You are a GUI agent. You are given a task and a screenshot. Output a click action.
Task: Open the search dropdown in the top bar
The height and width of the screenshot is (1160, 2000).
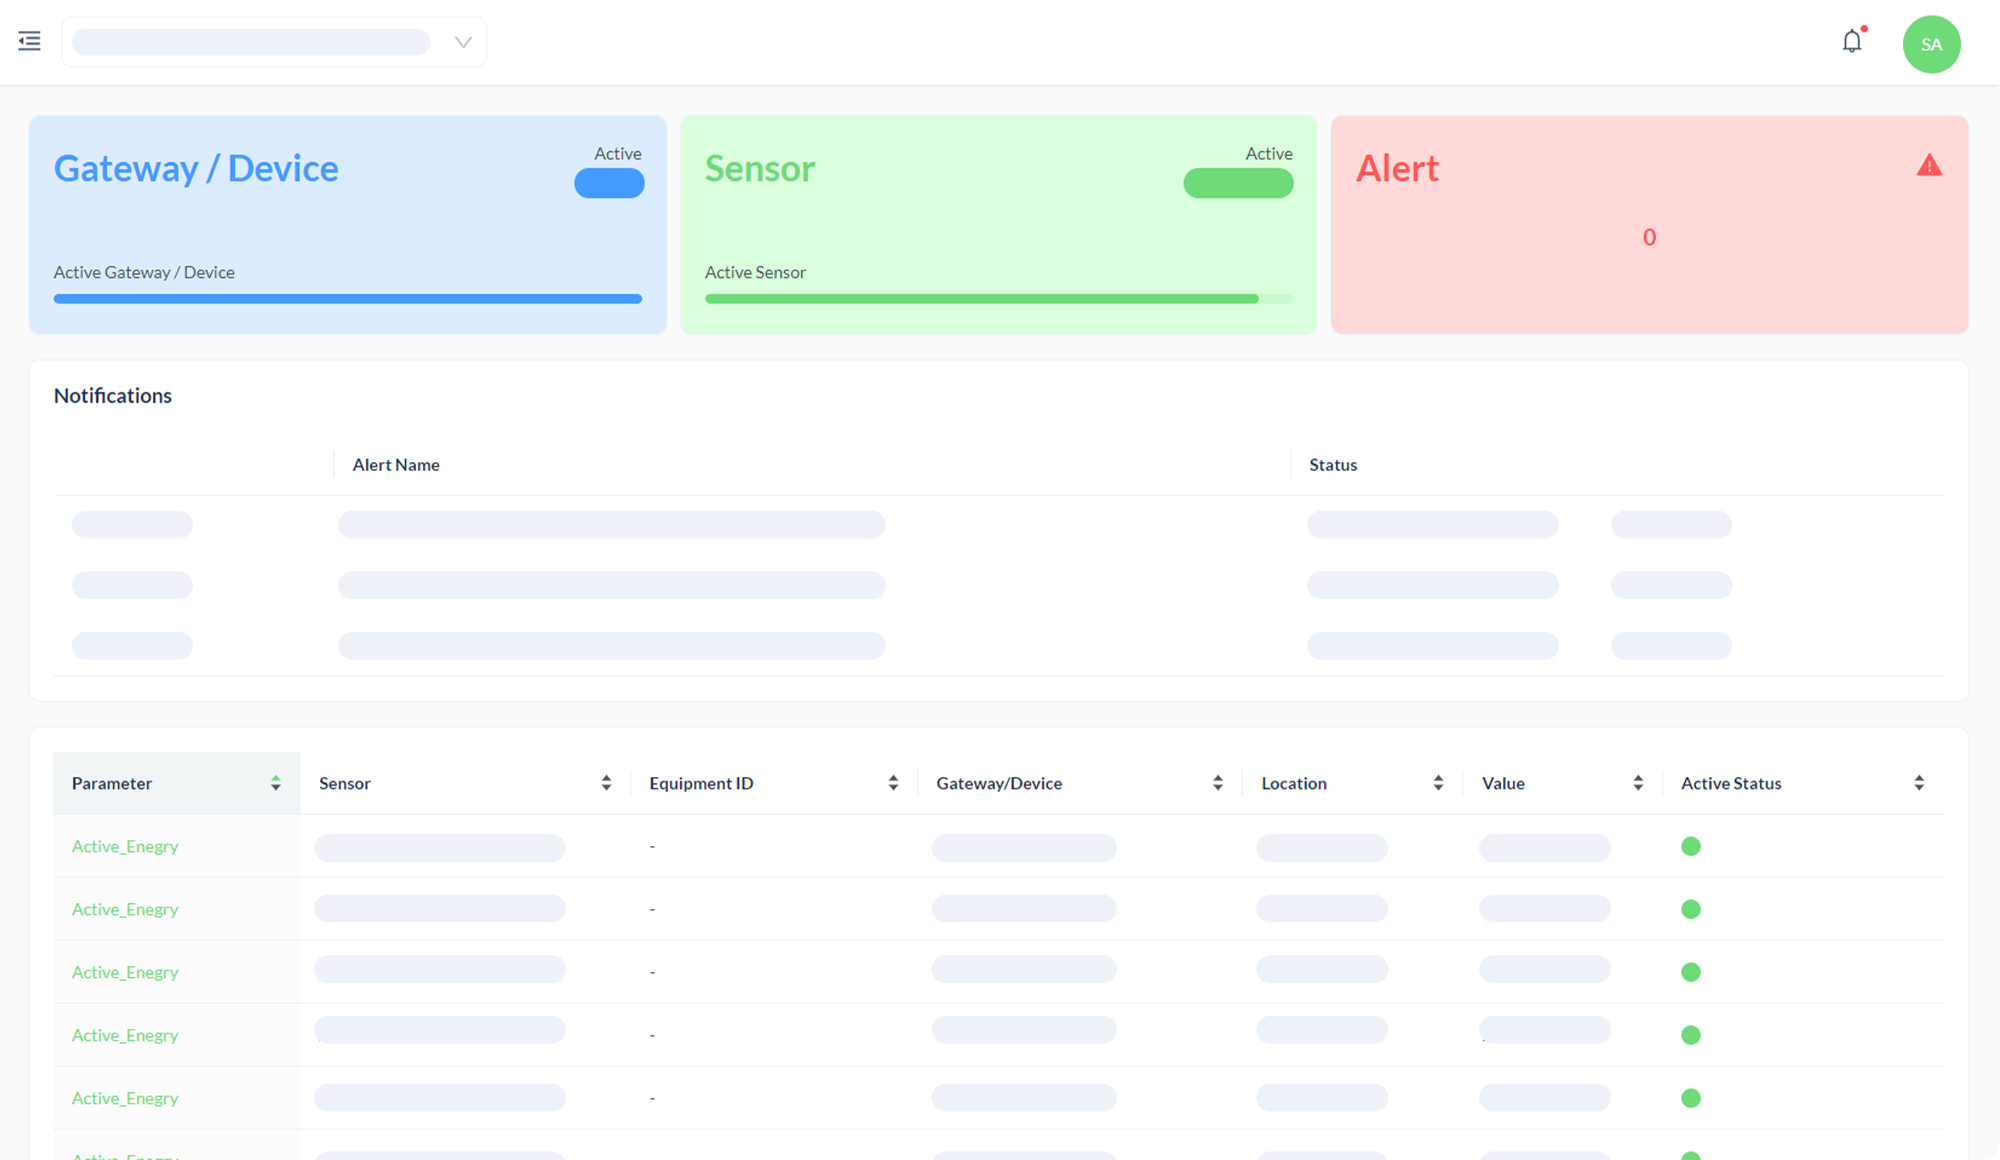click(461, 42)
